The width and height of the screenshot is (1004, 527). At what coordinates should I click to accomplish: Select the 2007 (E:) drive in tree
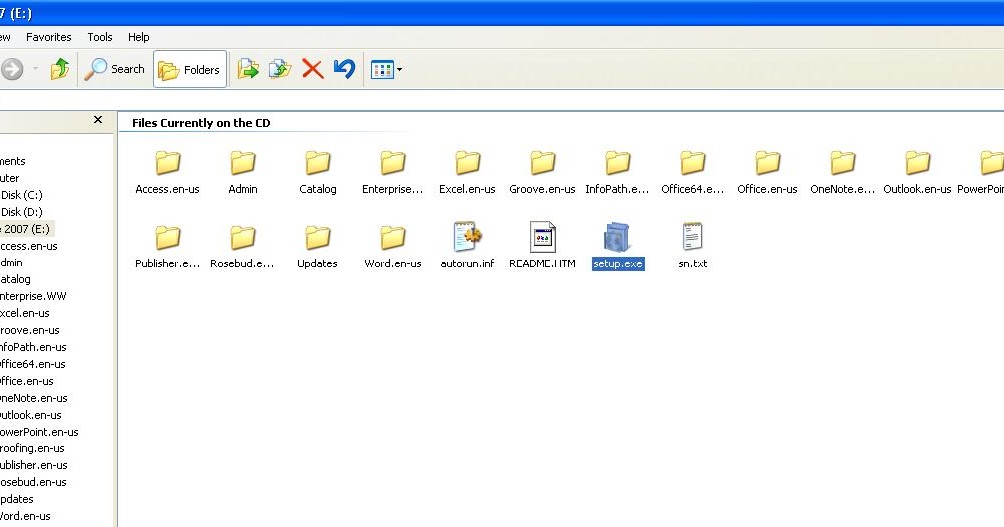[27, 229]
